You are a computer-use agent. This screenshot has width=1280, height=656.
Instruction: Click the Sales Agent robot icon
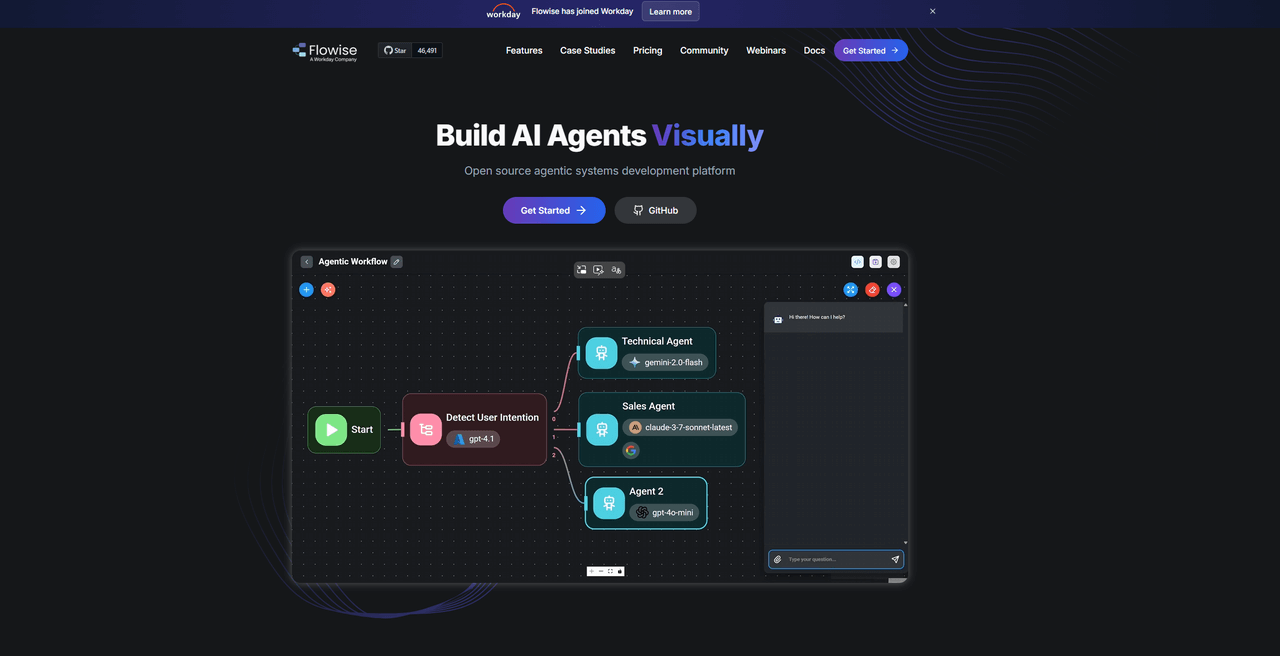[x=601, y=430]
